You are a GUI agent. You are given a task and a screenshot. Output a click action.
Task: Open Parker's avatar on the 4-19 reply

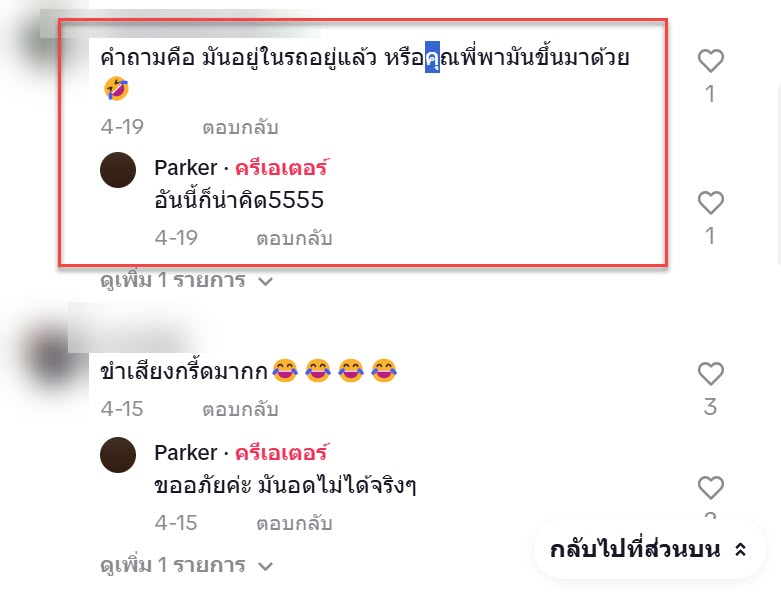[x=118, y=170]
